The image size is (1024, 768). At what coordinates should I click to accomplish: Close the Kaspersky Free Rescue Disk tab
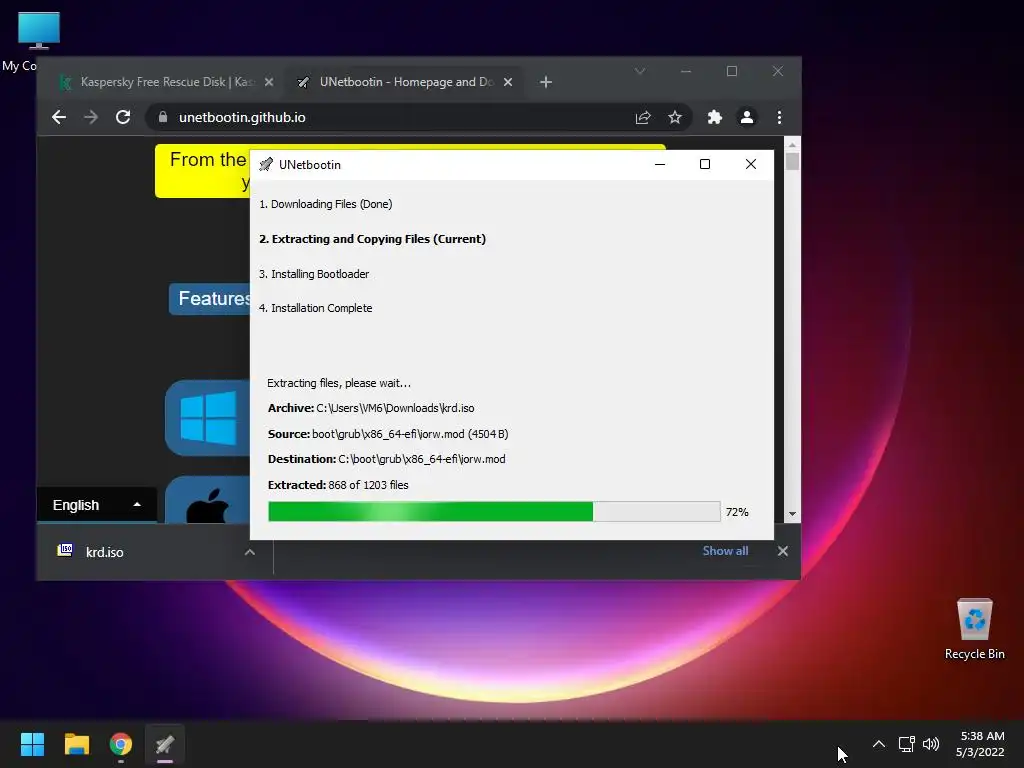[x=269, y=82]
